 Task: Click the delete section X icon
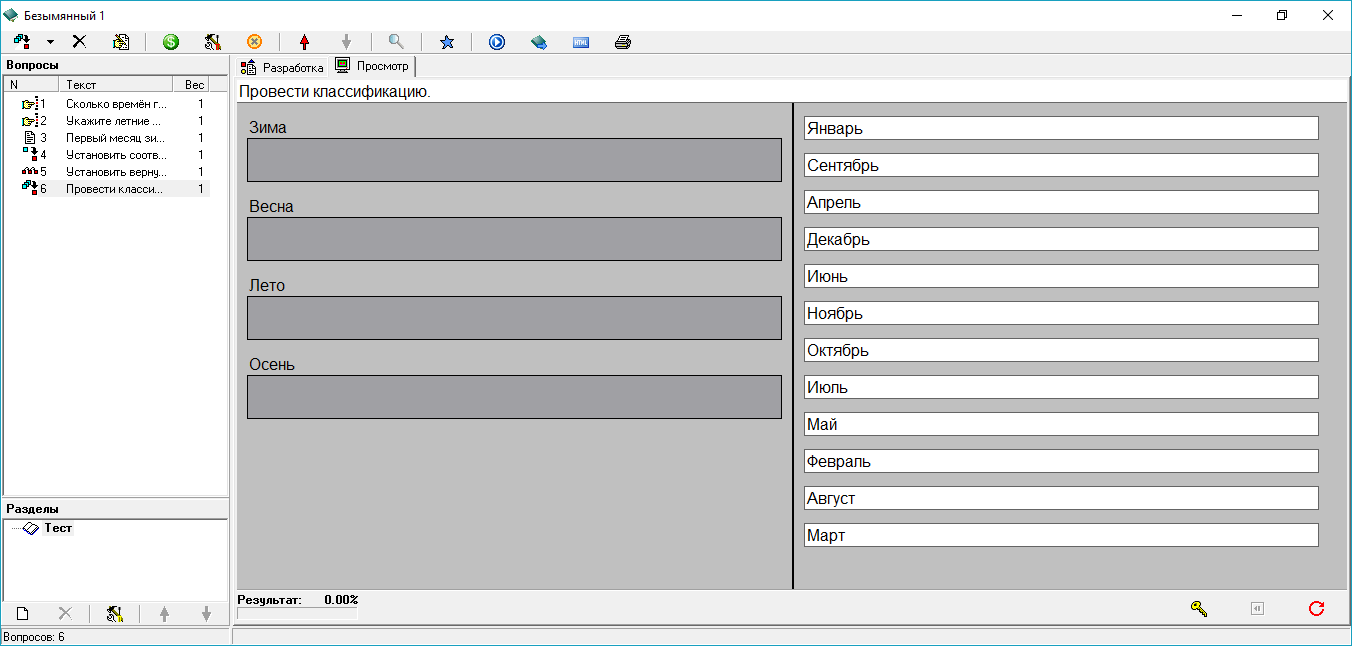(65, 614)
